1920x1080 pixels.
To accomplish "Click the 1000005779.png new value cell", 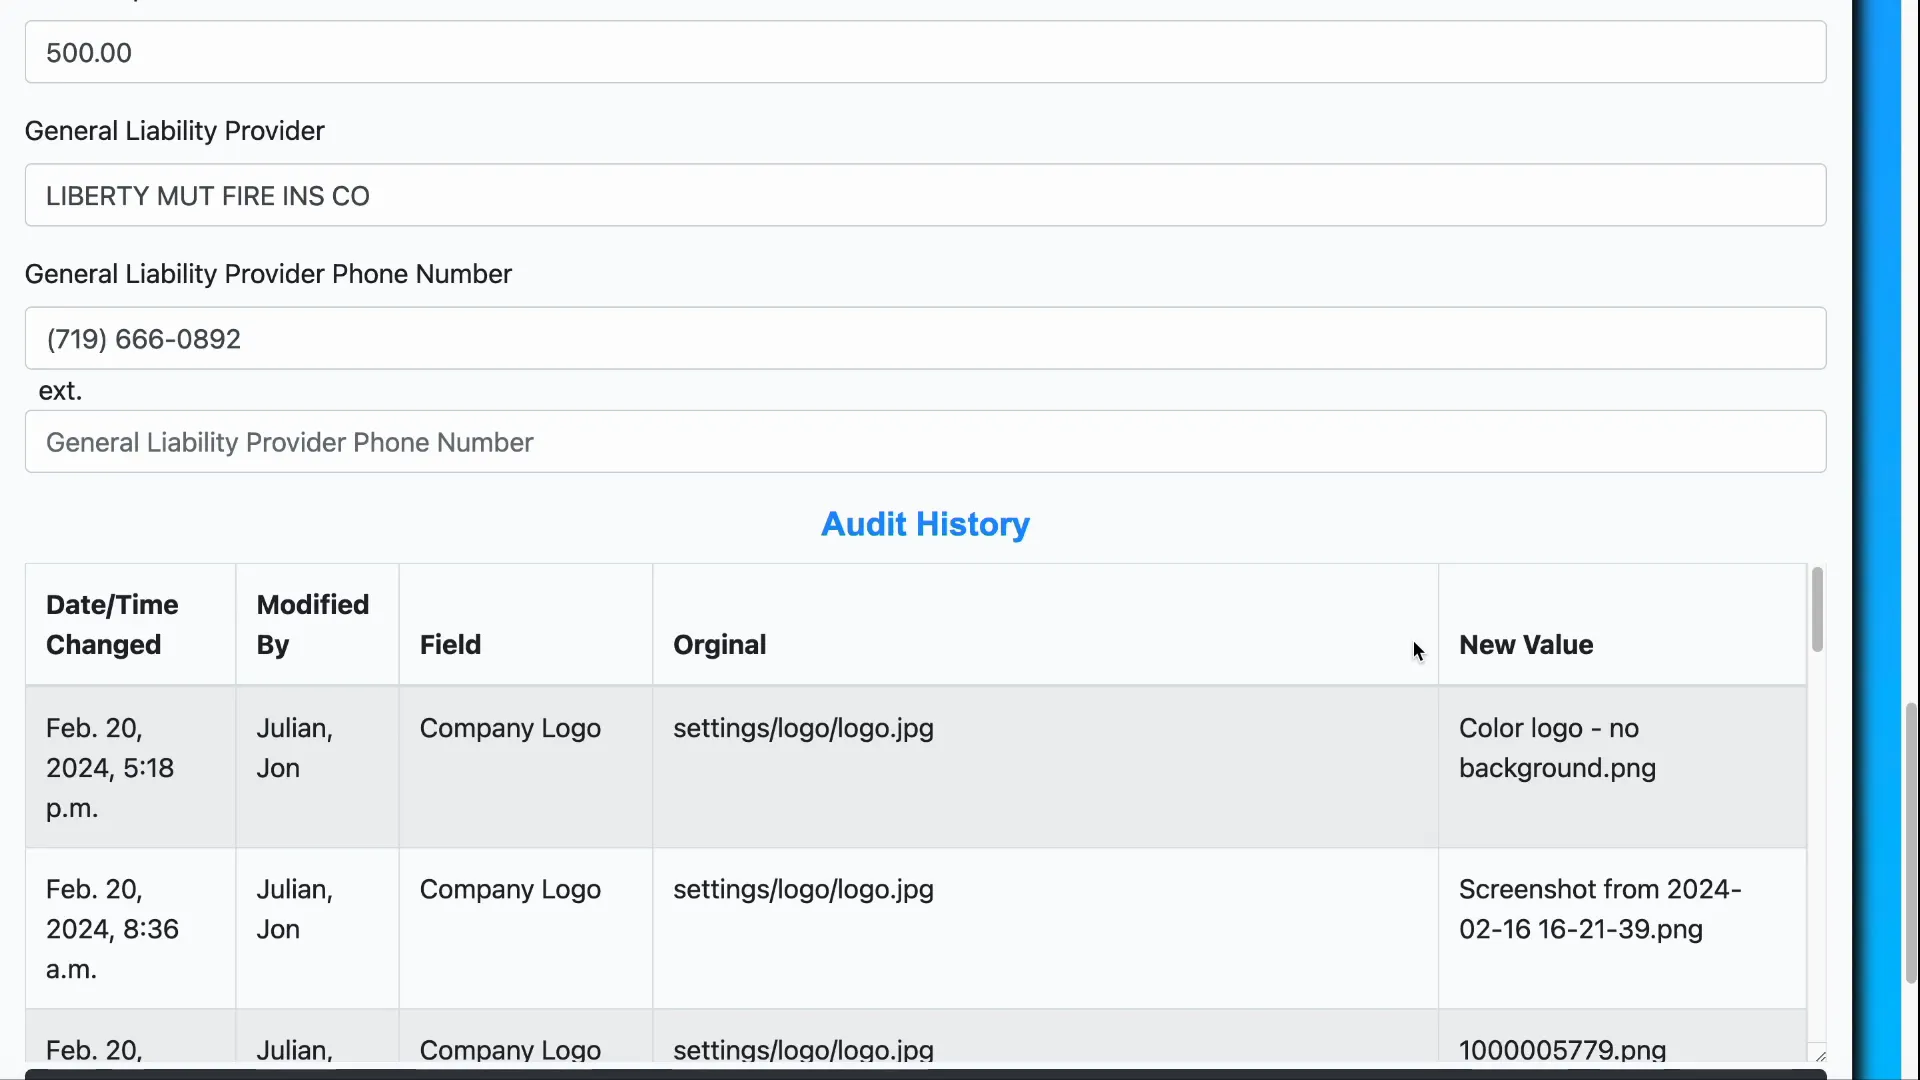I will click(1561, 1049).
